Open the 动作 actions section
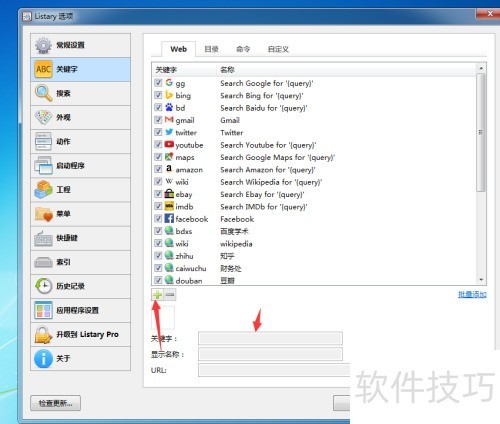This screenshot has width=500, height=424. tap(80, 142)
